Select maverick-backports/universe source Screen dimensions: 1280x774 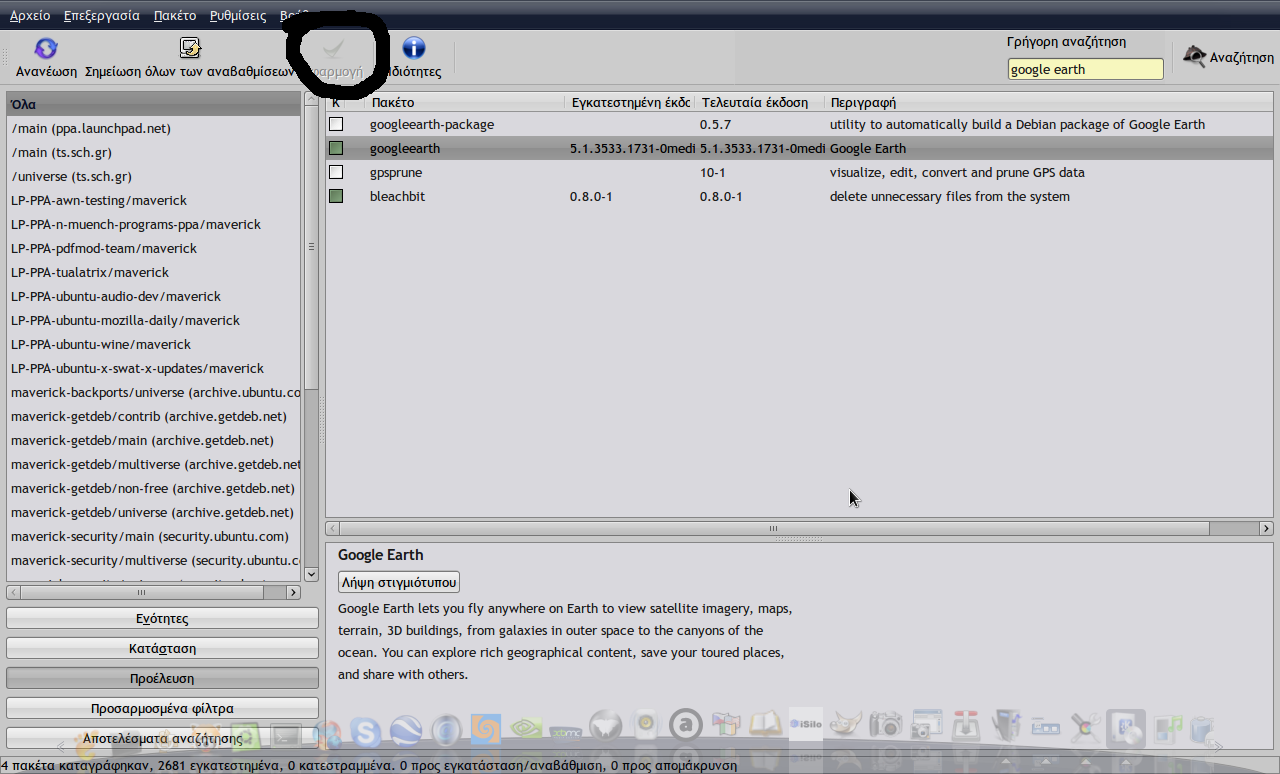pos(154,392)
